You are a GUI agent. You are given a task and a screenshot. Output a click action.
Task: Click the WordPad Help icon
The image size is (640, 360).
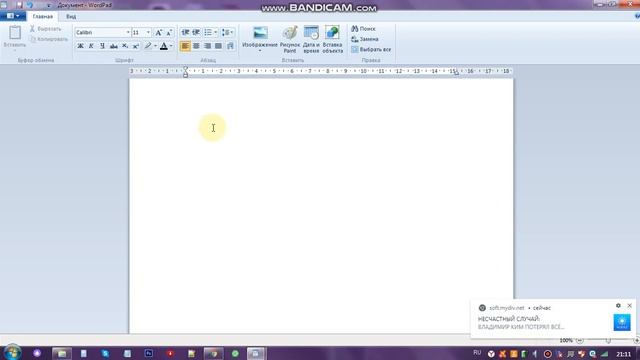[x=637, y=16]
